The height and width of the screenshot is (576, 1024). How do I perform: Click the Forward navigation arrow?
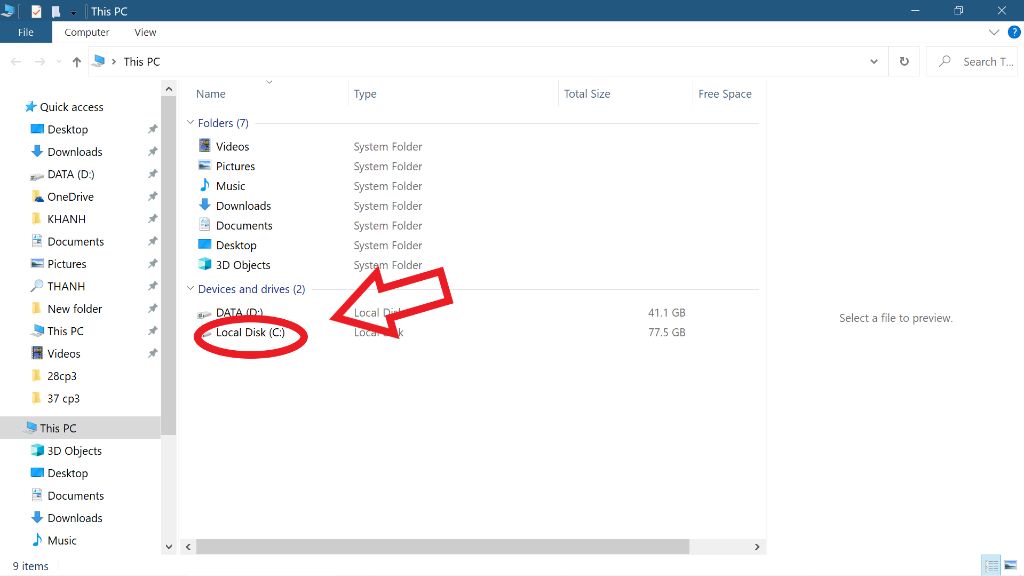pyautogui.click(x=40, y=61)
